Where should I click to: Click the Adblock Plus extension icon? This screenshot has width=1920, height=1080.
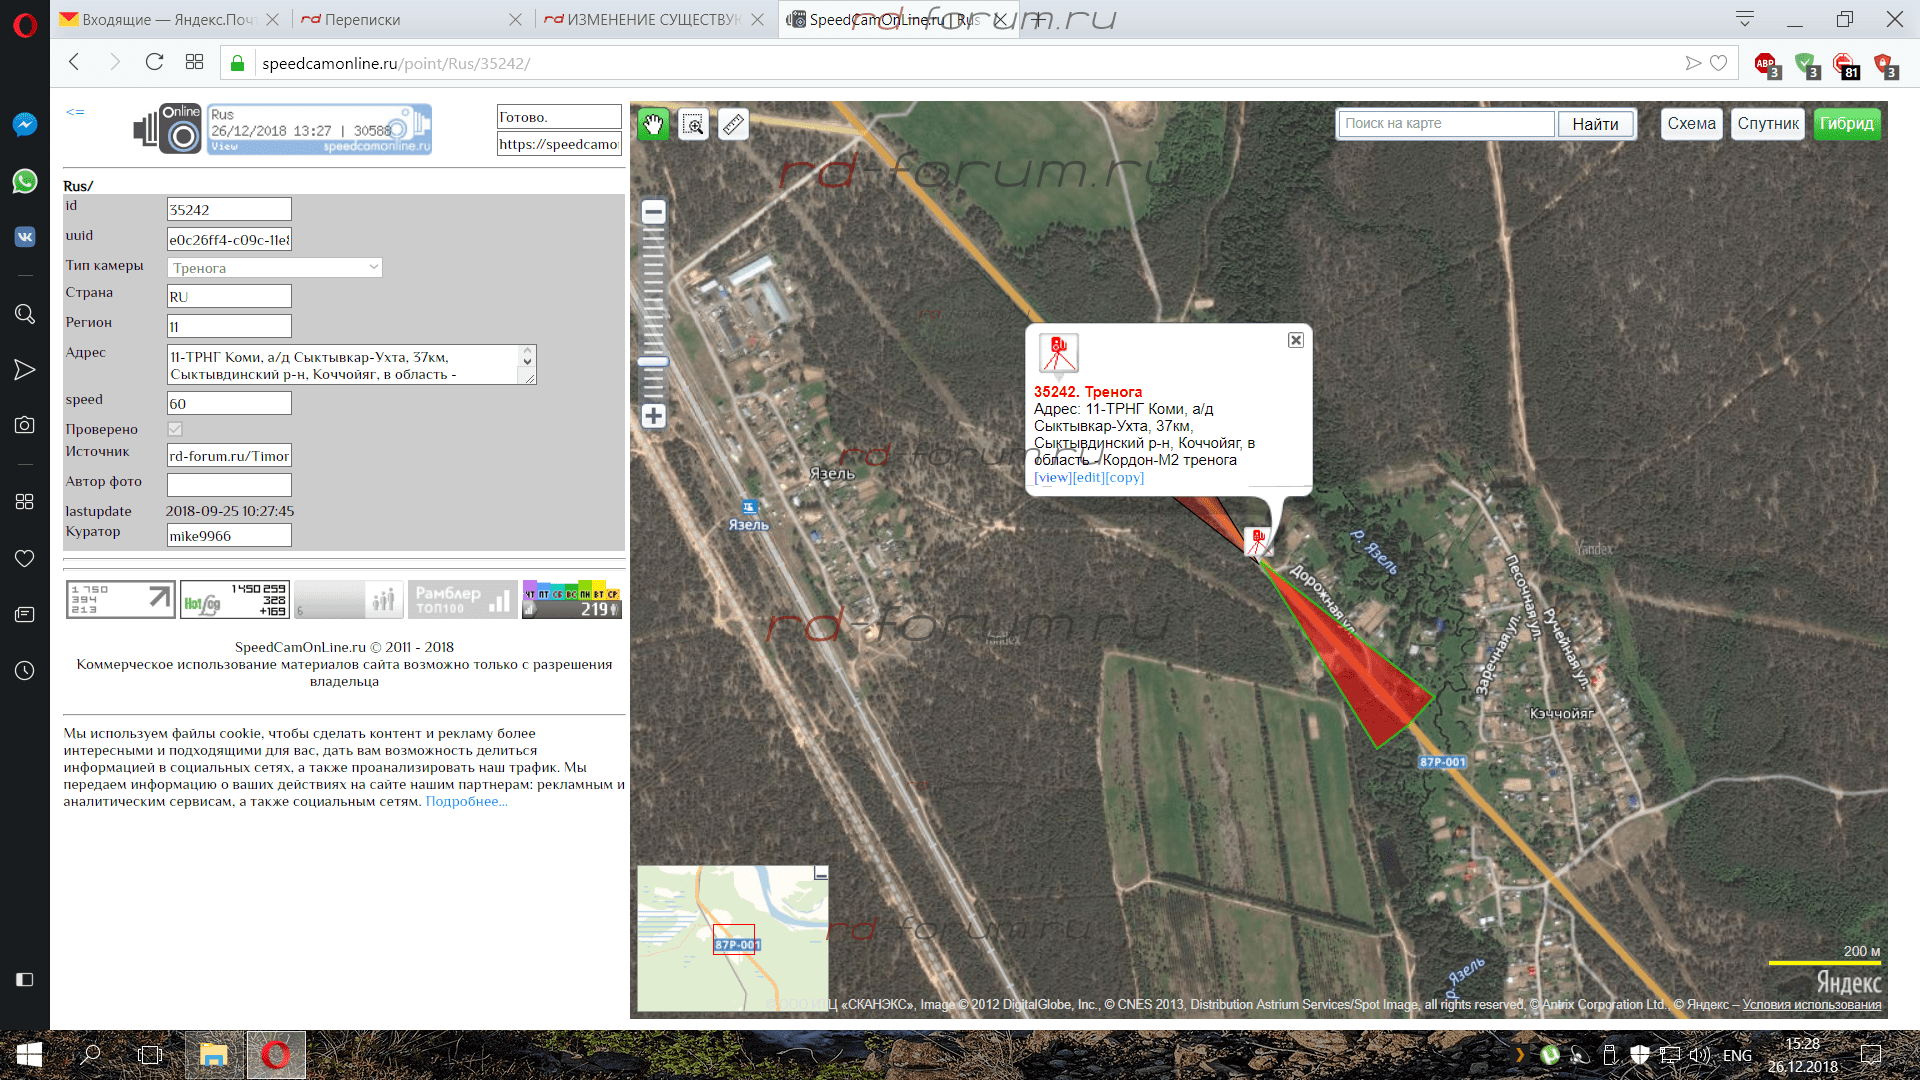(1766, 65)
